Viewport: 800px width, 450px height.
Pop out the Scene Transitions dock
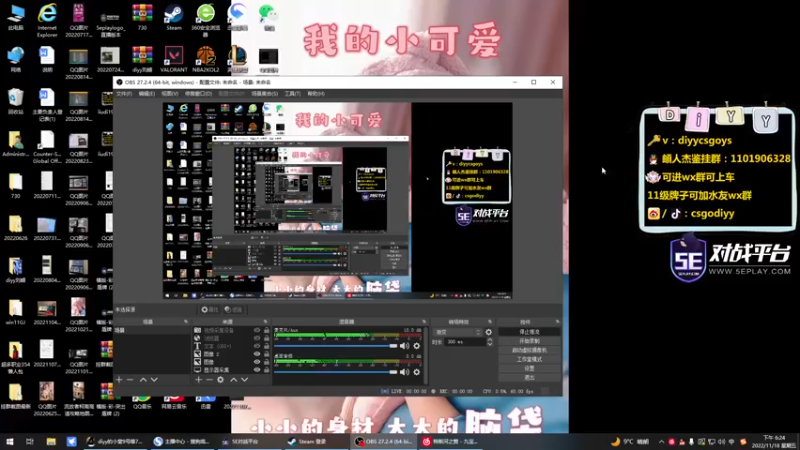pyautogui.click(x=490, y=322)
